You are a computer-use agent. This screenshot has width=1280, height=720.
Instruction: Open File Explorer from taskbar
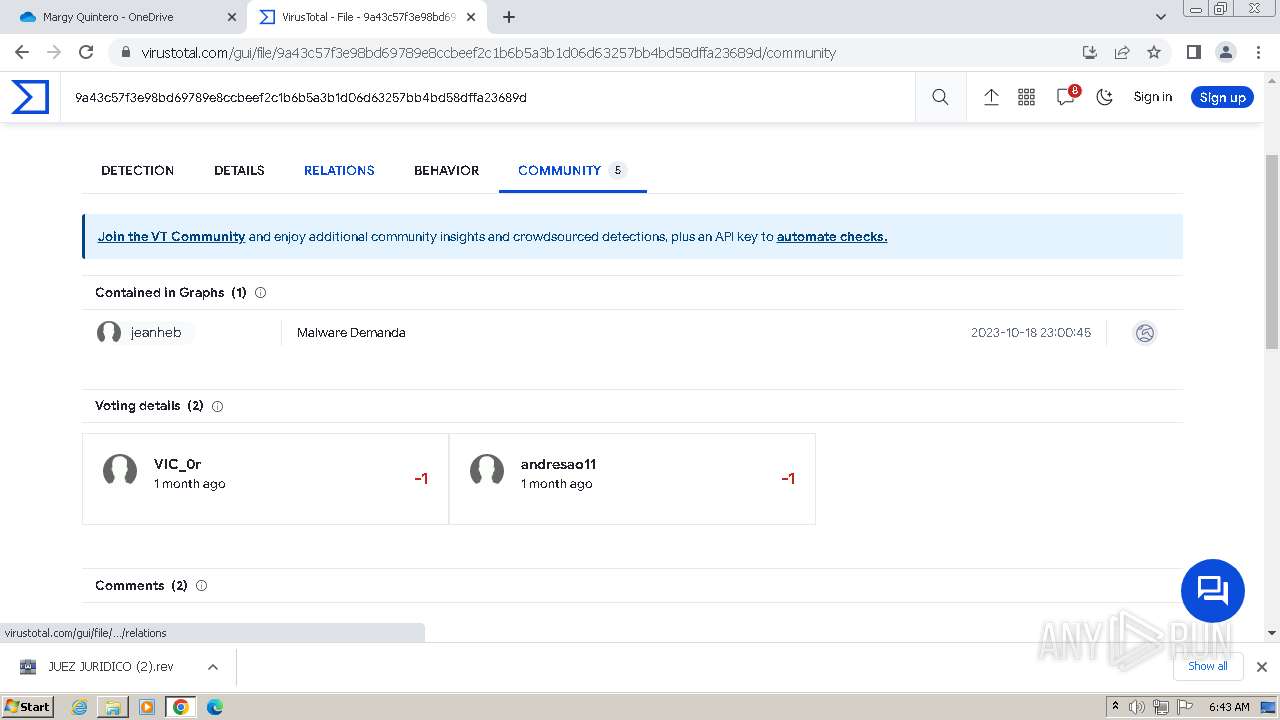pos(113,707)
